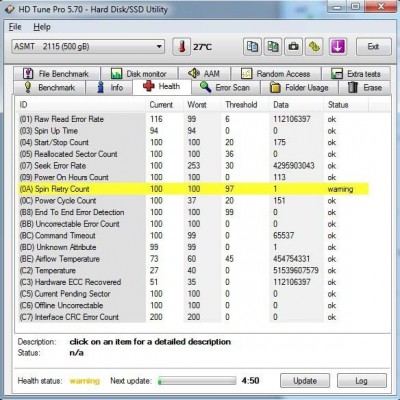This screenshot has height=400, width=400.
Task: Click the Update button
Action: point(305,381)
